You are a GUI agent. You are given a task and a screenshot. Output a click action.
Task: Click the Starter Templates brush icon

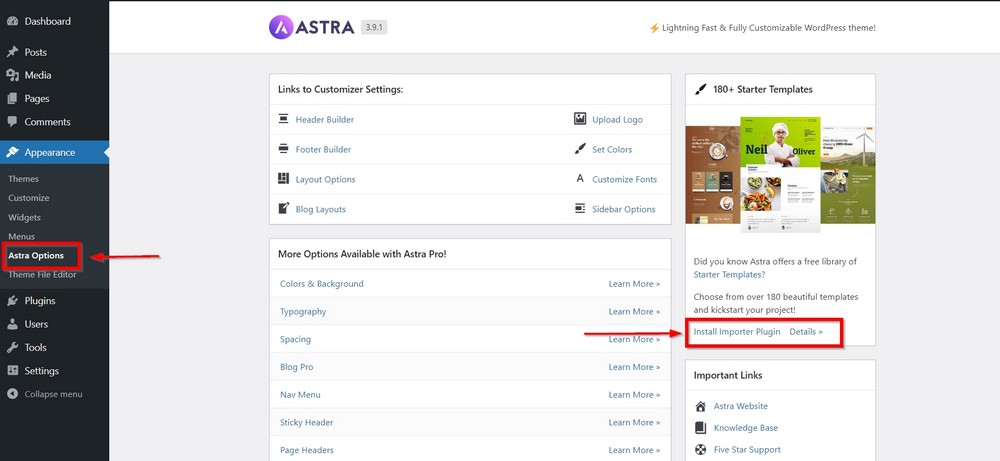pyautogui.click(x=701, y=89)
